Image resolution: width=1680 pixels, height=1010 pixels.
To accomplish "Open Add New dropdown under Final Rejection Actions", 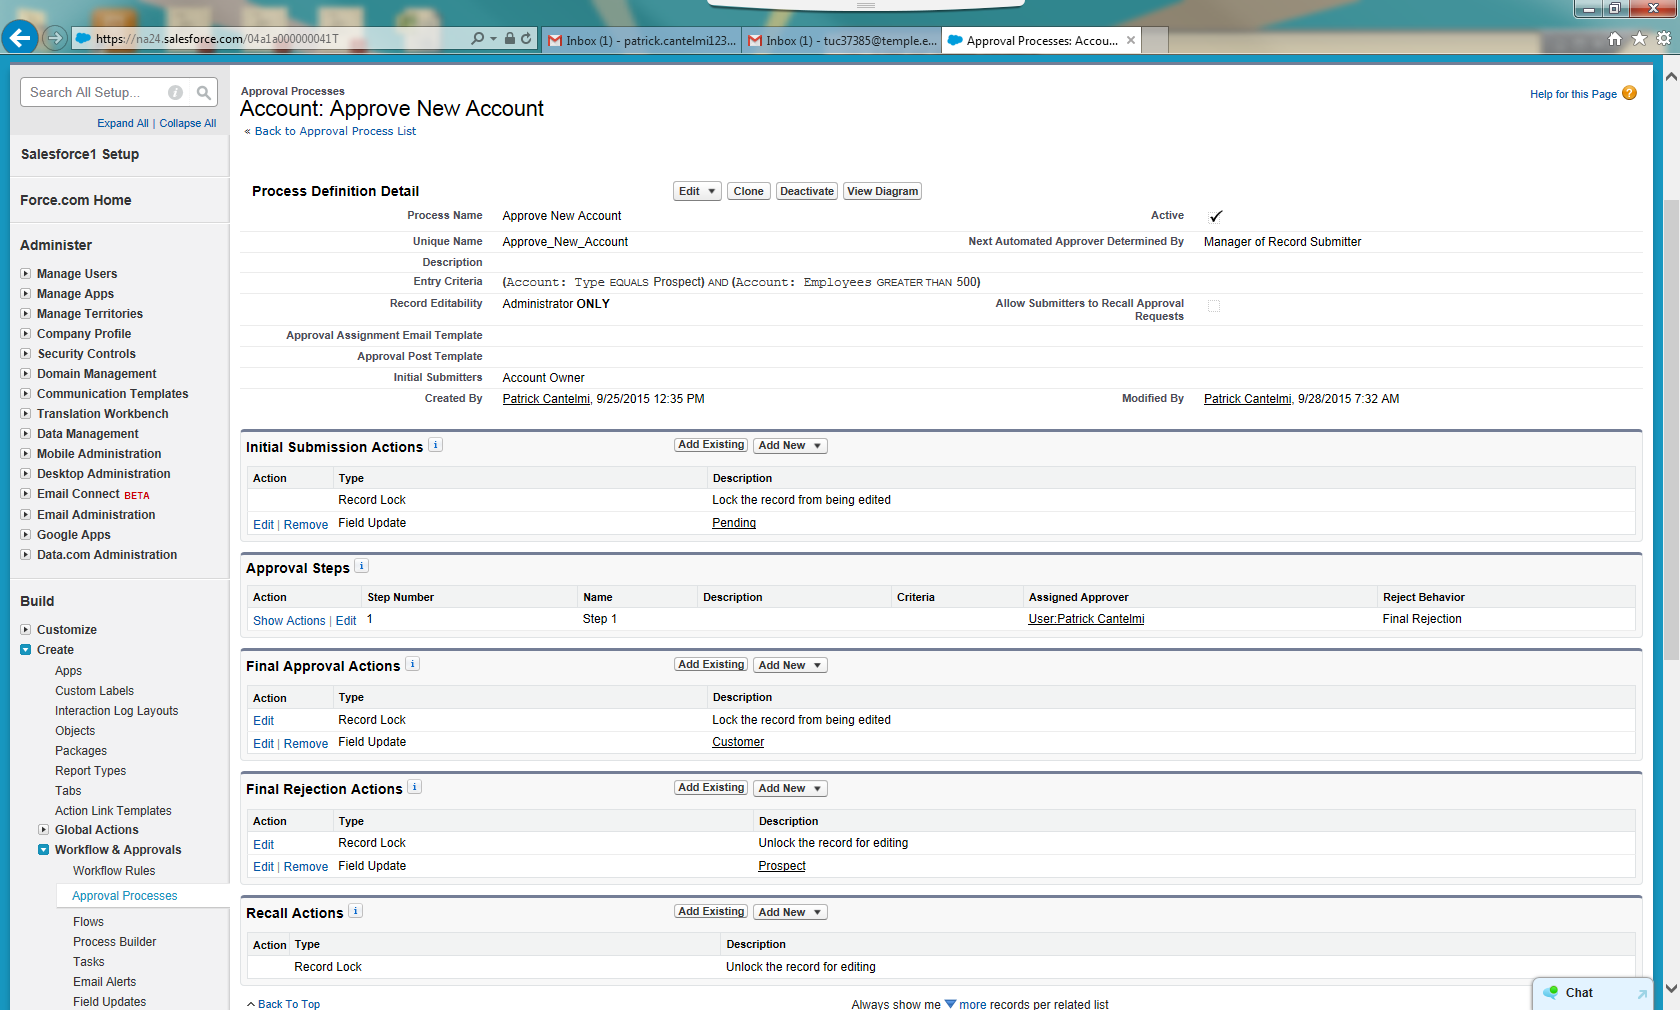I will click(789, 788).
